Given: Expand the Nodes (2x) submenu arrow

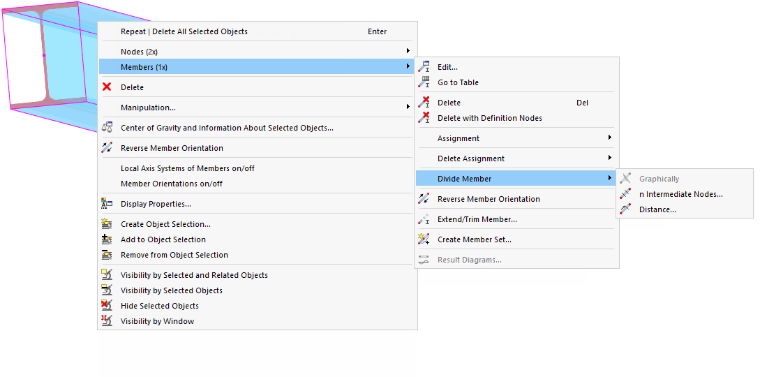Looking at the screenshot, I should 409,51.
